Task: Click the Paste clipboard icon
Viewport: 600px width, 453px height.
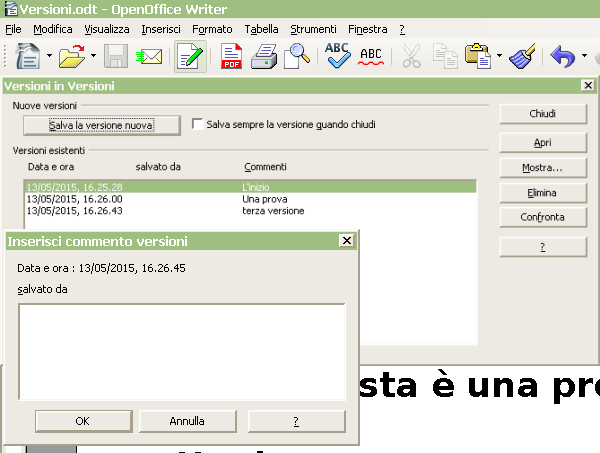Action: (478, 56)
